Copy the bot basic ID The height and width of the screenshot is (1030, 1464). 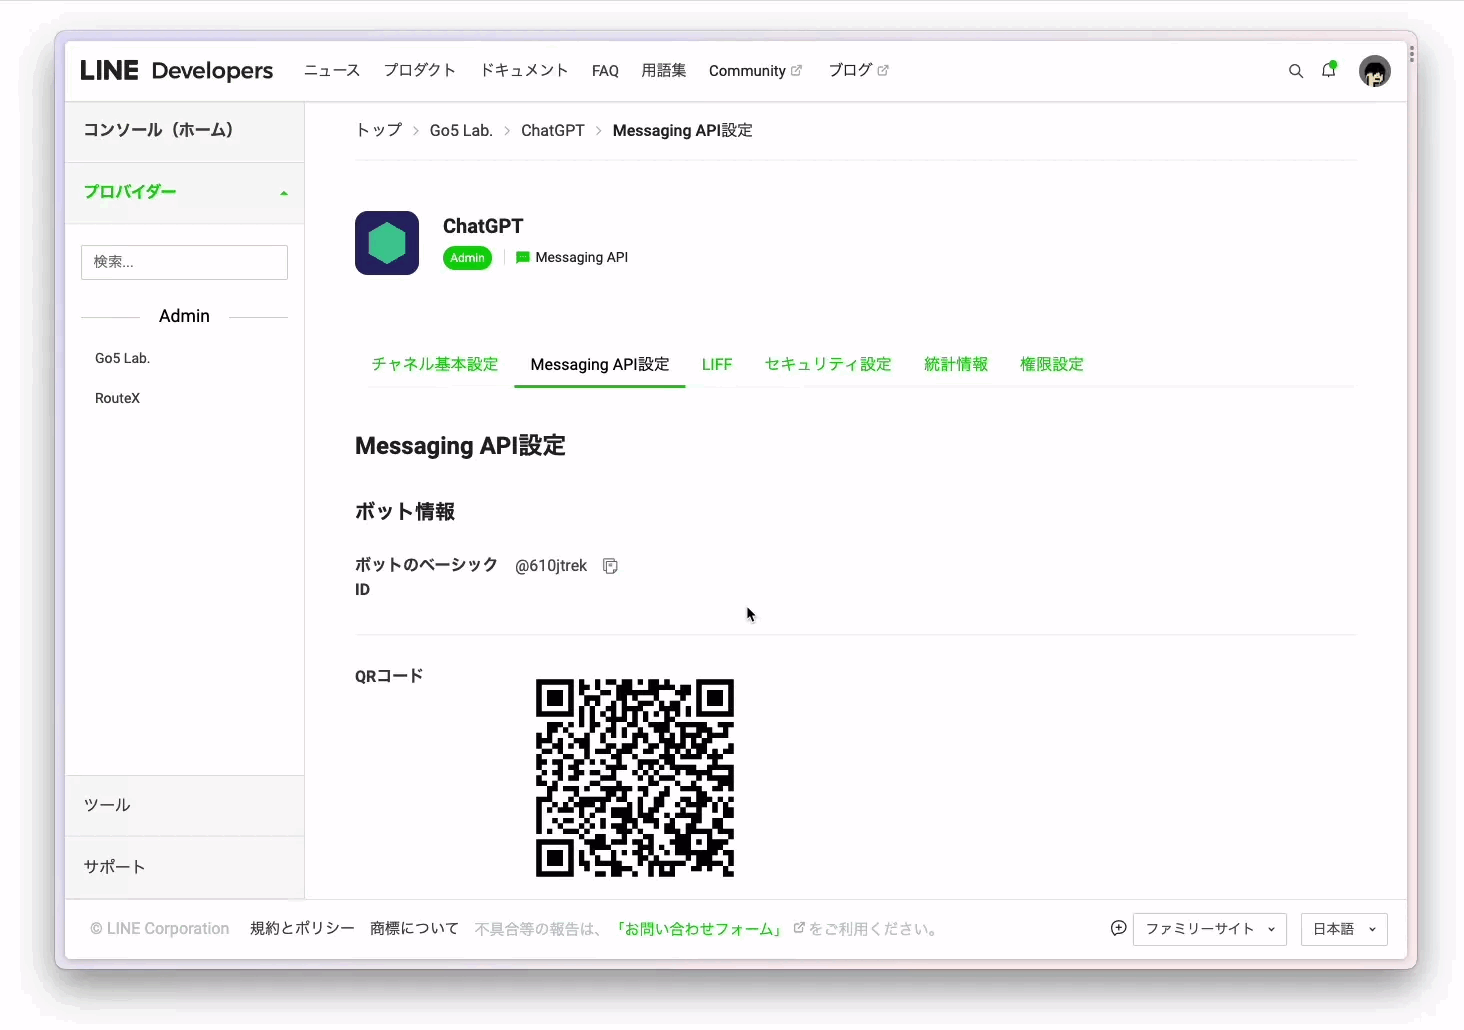(x=610, y=566)
